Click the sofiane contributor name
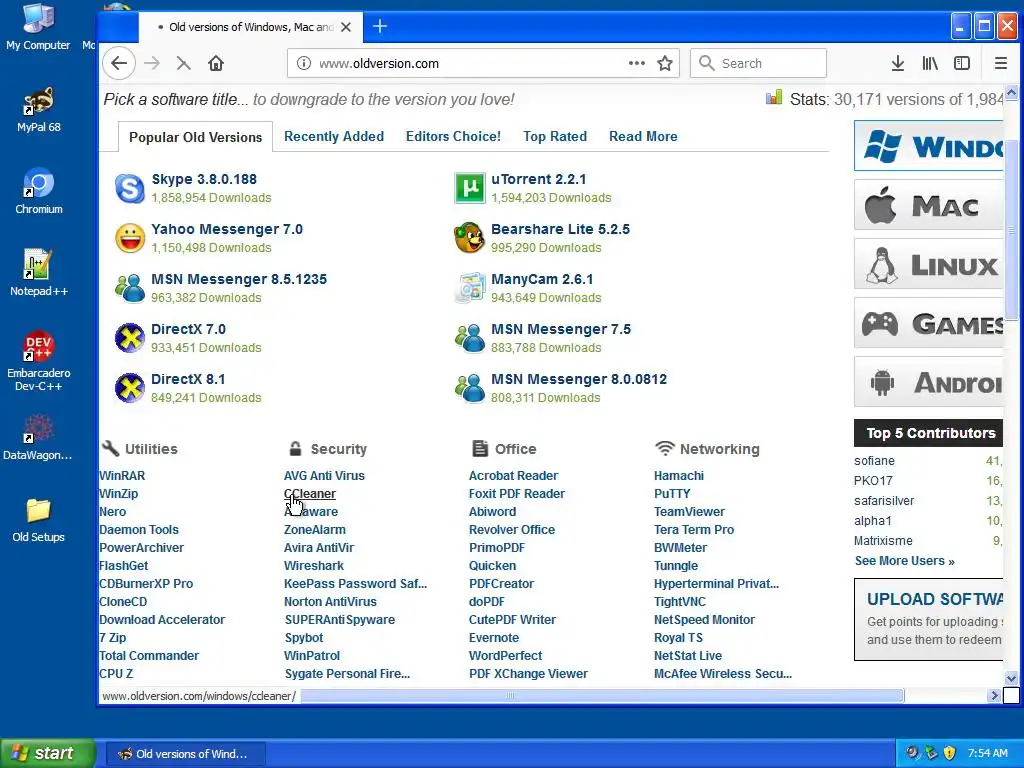Viewport: 1024px width, 768px height. 874,460
